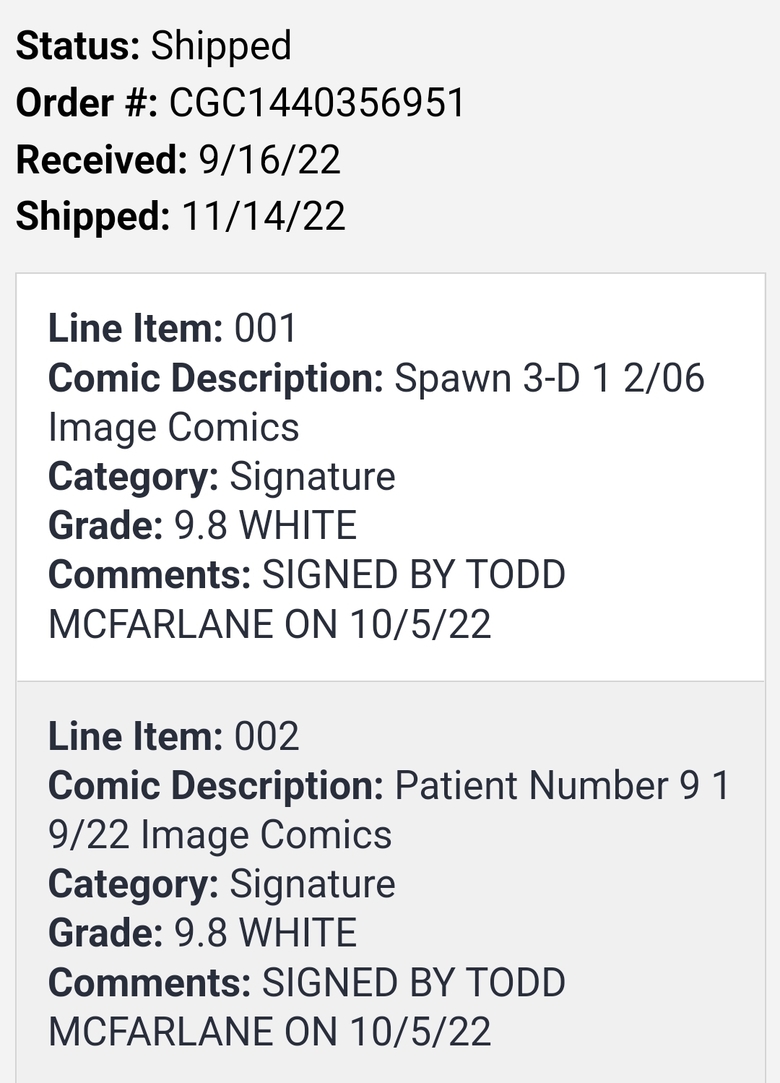Click MCFARLANE ON 10/5/22 in item 001
Viewport: 780px width, 1083px height.
pos(269,624)
